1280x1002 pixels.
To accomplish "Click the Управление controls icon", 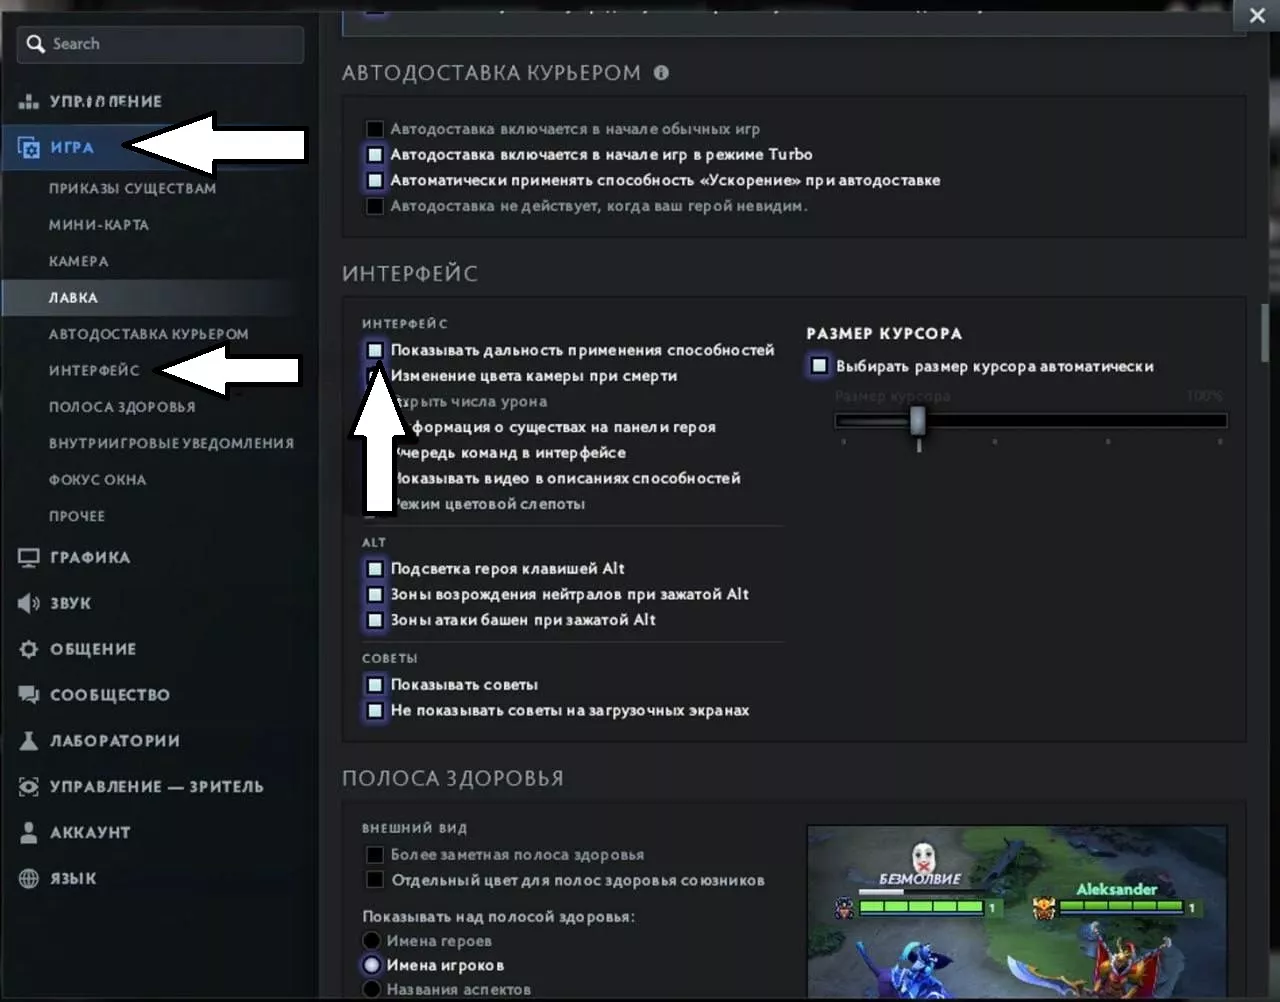I will coord(29,101).
